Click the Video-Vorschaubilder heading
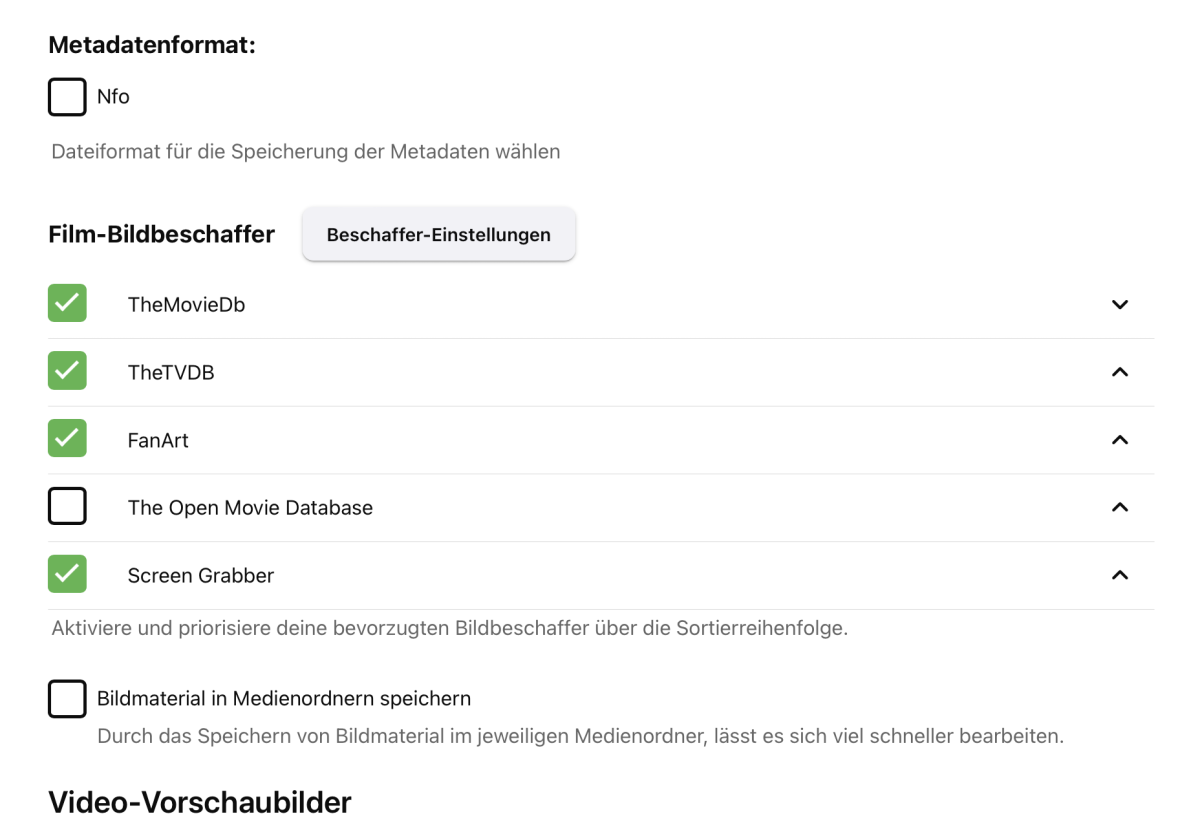Screen dimensions: 1200x825 click(x=199, y=801)
